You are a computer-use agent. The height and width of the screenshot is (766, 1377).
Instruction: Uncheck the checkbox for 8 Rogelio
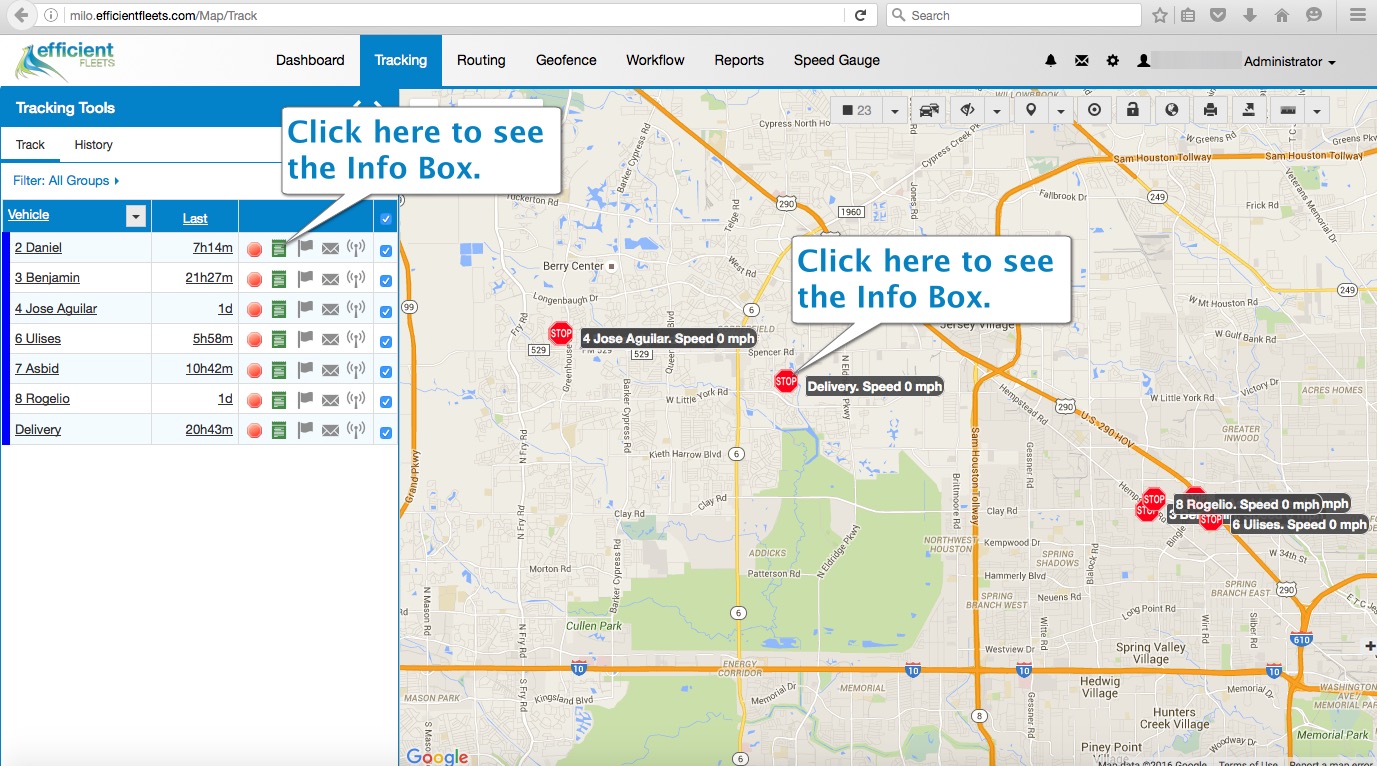point(386,402)
